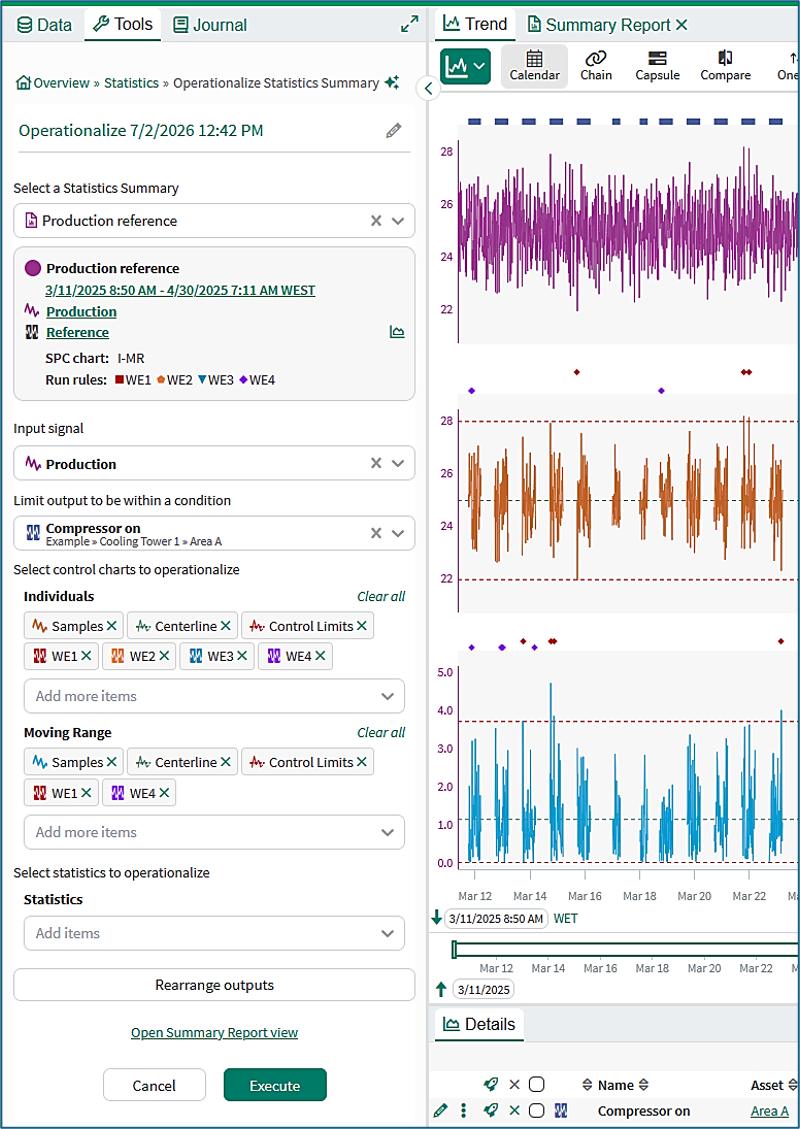Screen dimensions: 800x1129
Task: Switch to Capsule view in toolbar
Action: [657, 66]
